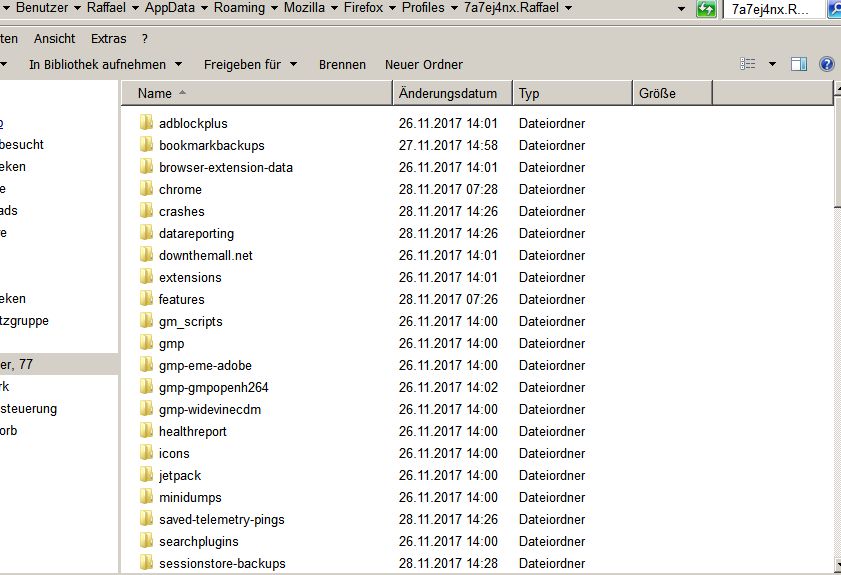This screenshot has height=575, width=841.
Task: Click the jetpack folder icon
Action: coord(146,475)
